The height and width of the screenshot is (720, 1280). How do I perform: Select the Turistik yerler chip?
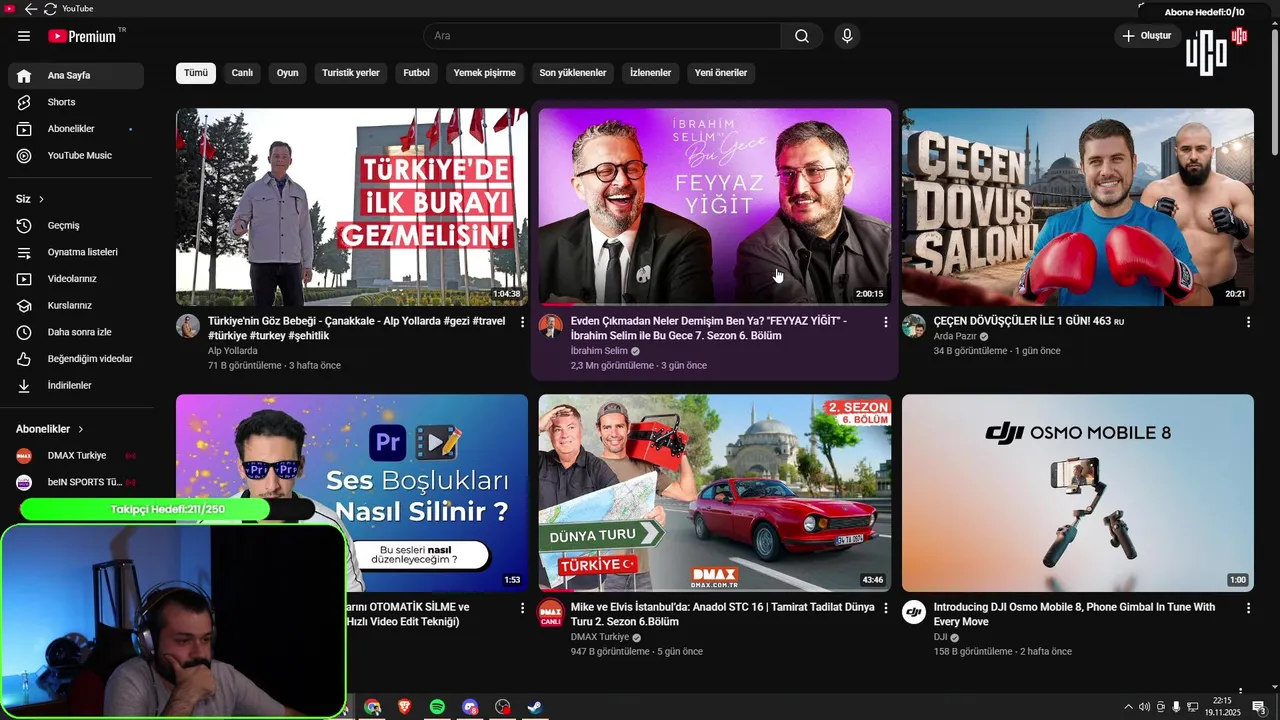(x=351, y=73)
